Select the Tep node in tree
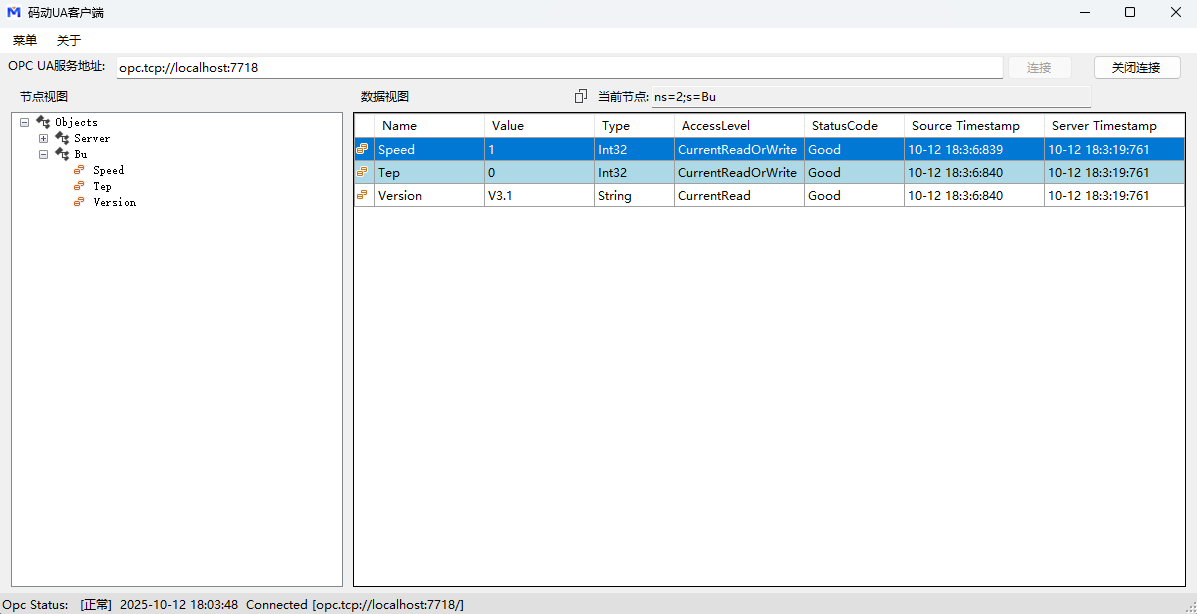 [102, 186]
